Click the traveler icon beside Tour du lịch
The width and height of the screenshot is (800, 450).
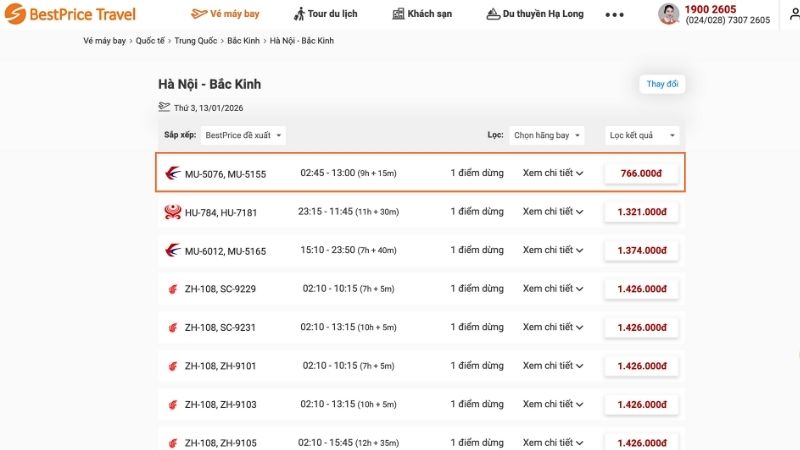pyautogui.click(x=299, y=14)
